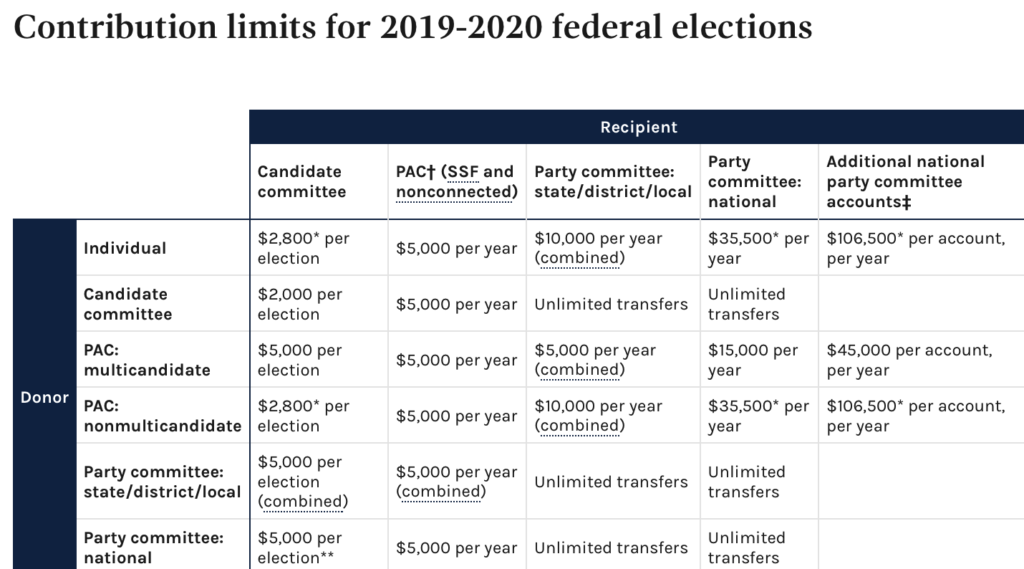
Task: Click "Party committee: state/district/local" column header
Action: pos(613,182)
